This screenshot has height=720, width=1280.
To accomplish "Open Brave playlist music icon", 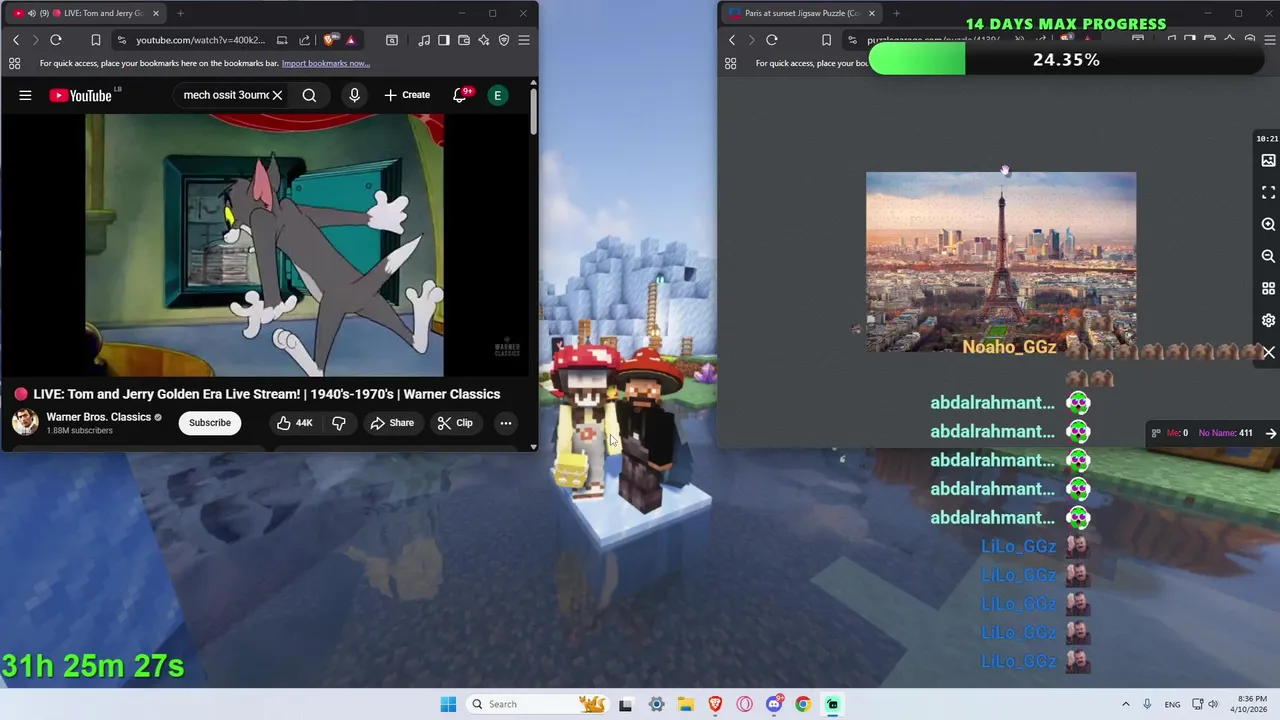I will 425,40.
